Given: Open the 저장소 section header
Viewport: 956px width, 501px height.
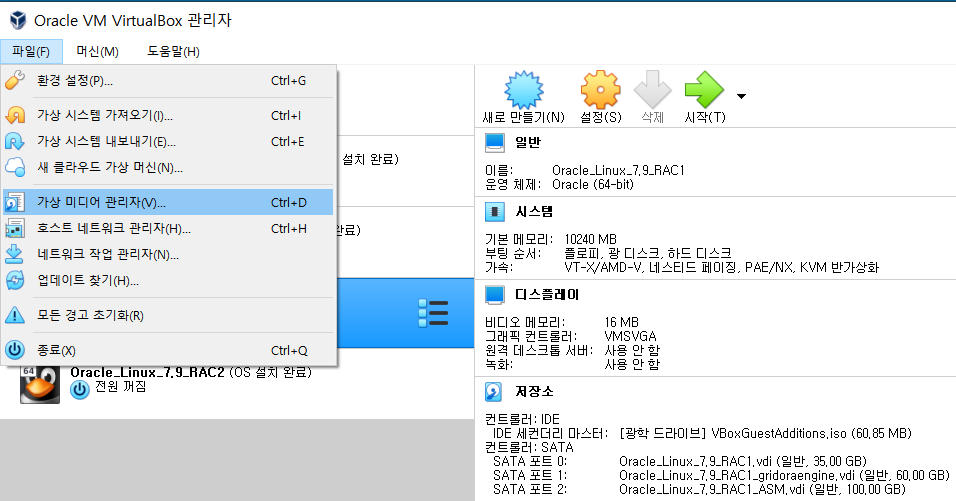Looking at the screenshot, I should click(x=534, y=391).
